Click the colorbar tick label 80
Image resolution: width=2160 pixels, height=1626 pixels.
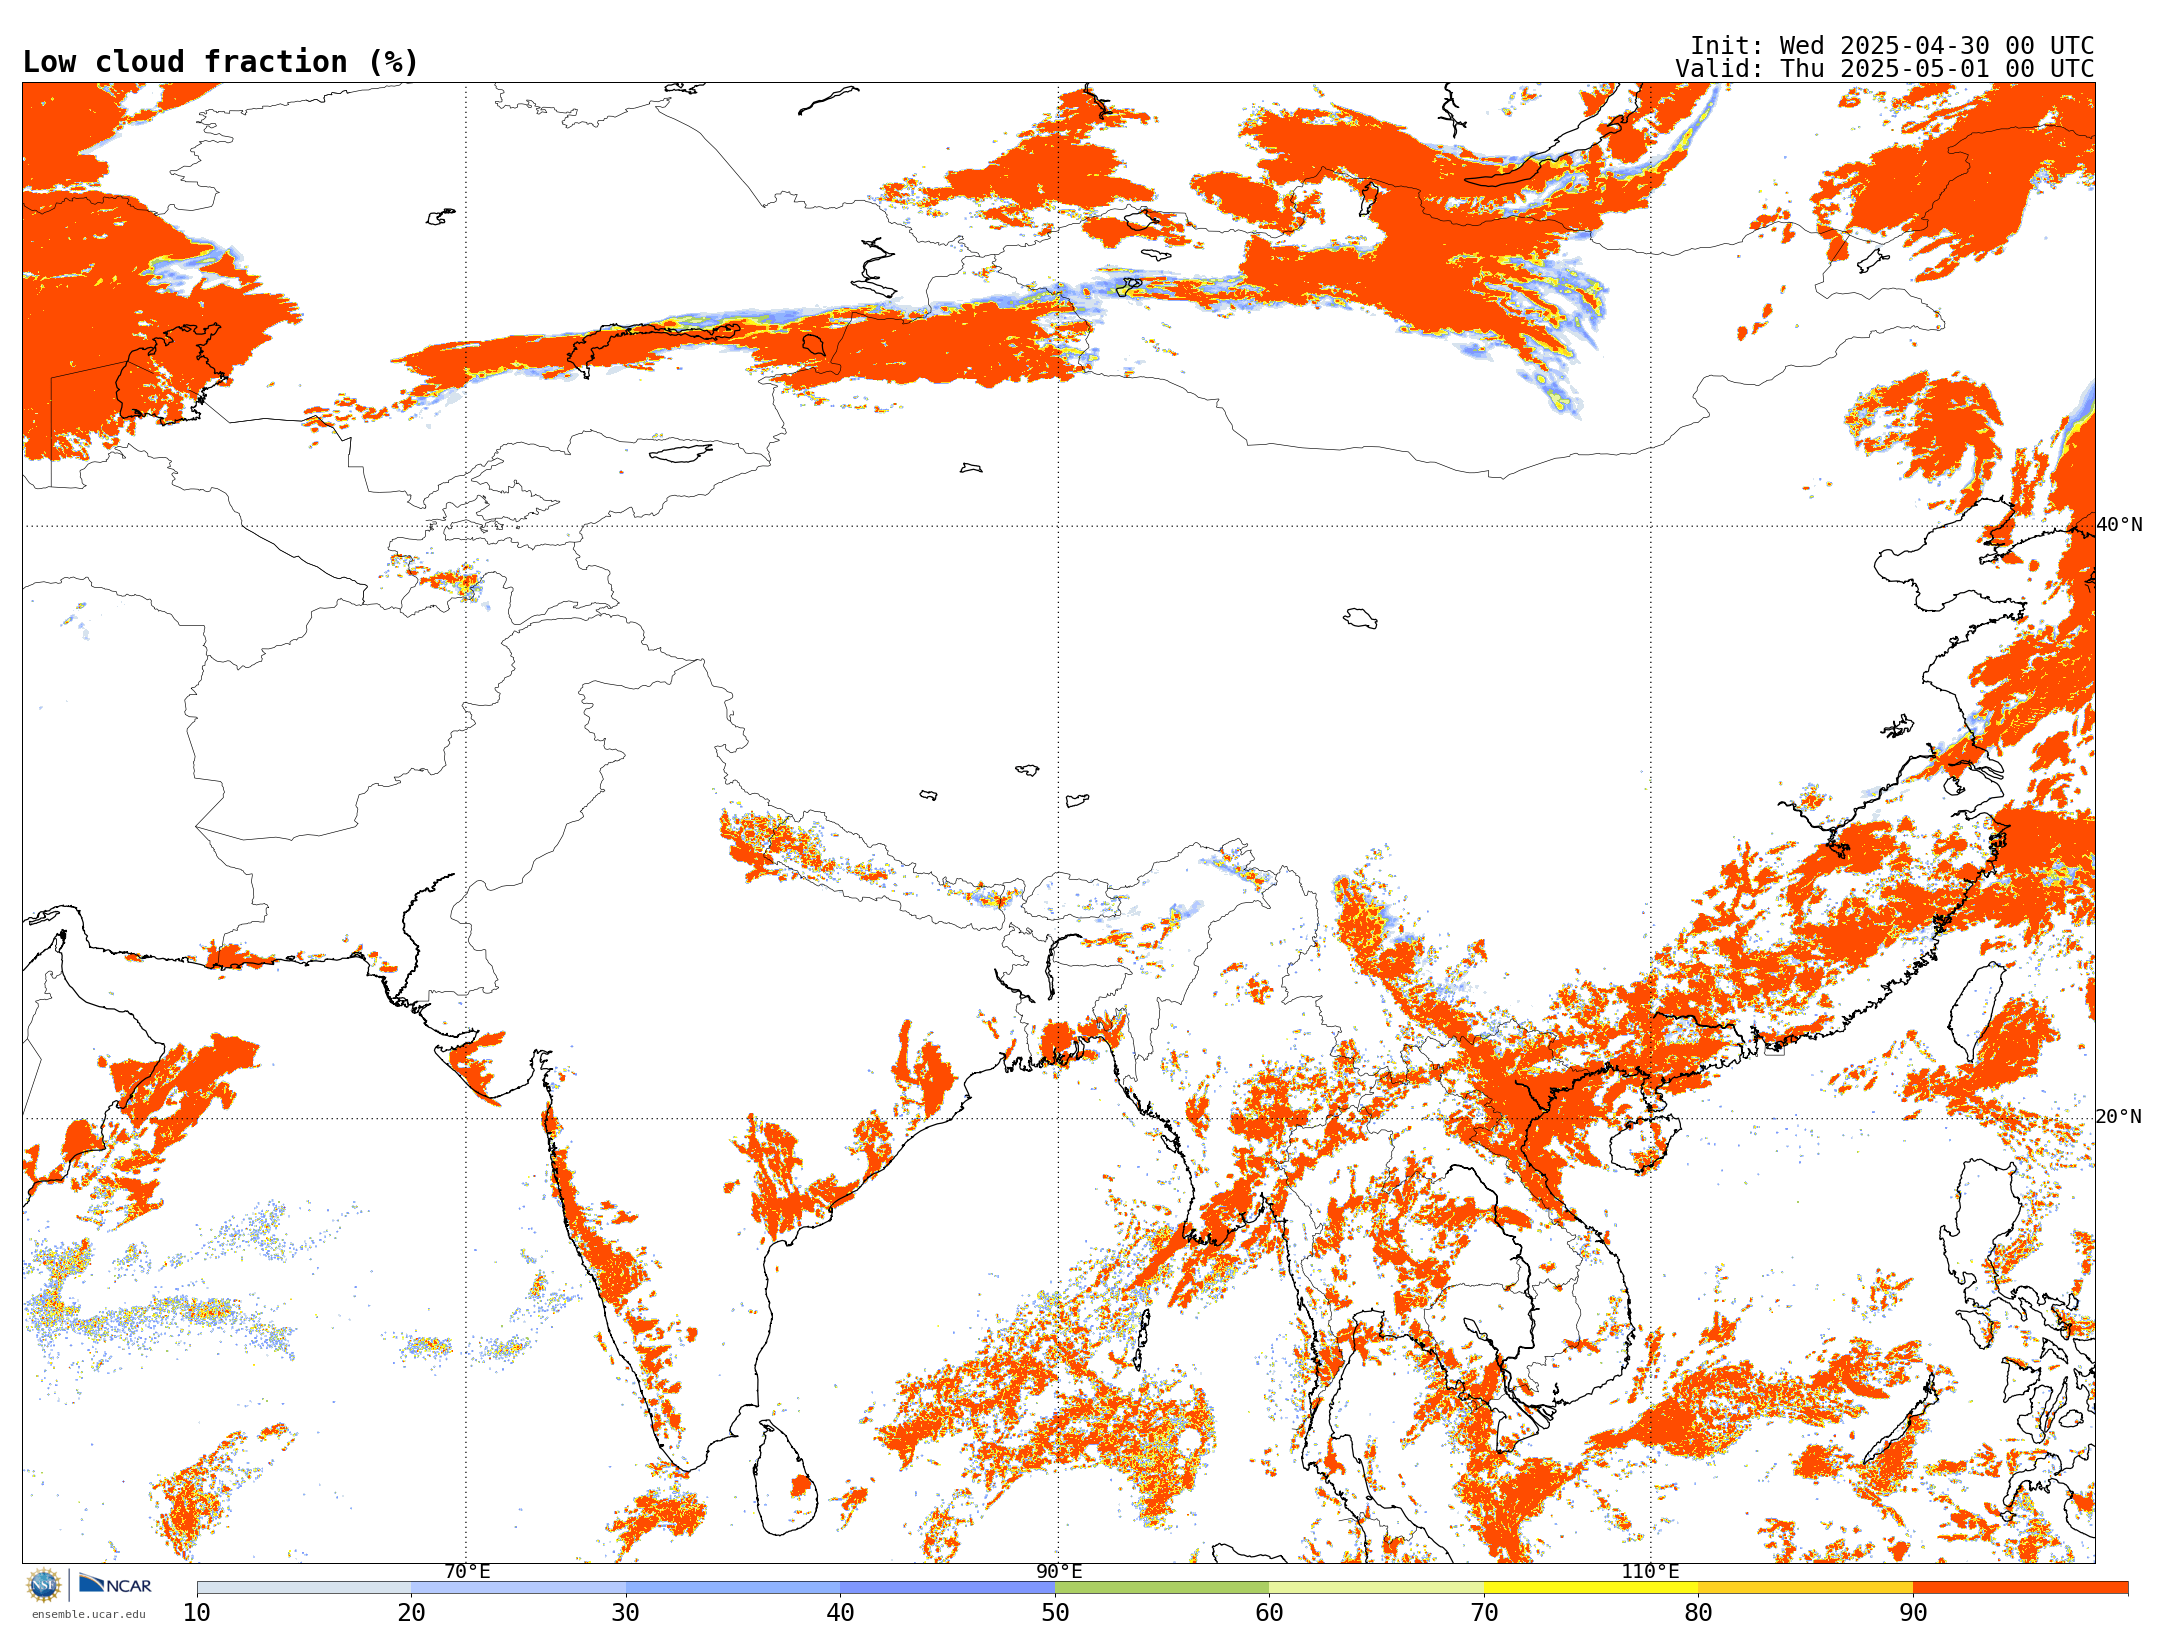pos(1698,1613)
